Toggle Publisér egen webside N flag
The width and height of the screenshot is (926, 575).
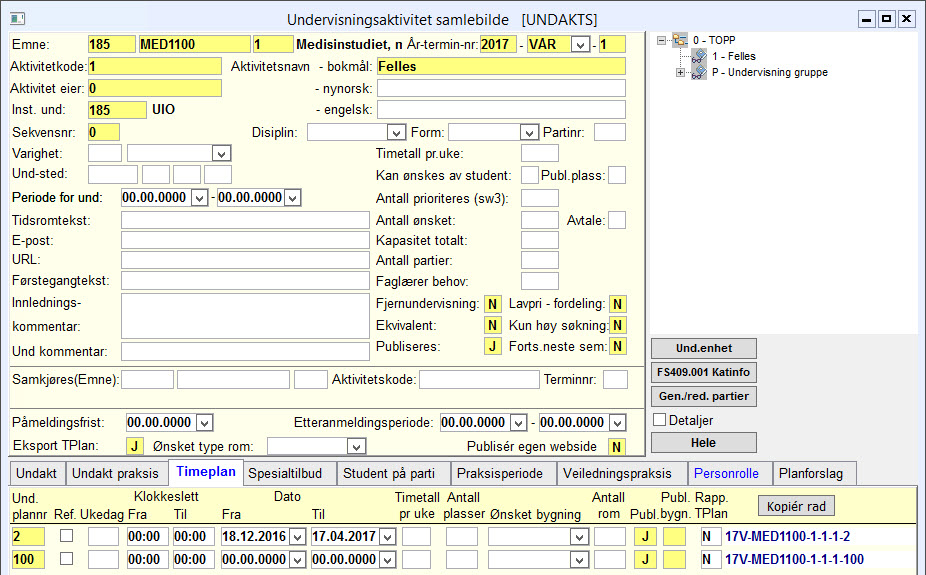pyautogui.click(x=617, y=447)
